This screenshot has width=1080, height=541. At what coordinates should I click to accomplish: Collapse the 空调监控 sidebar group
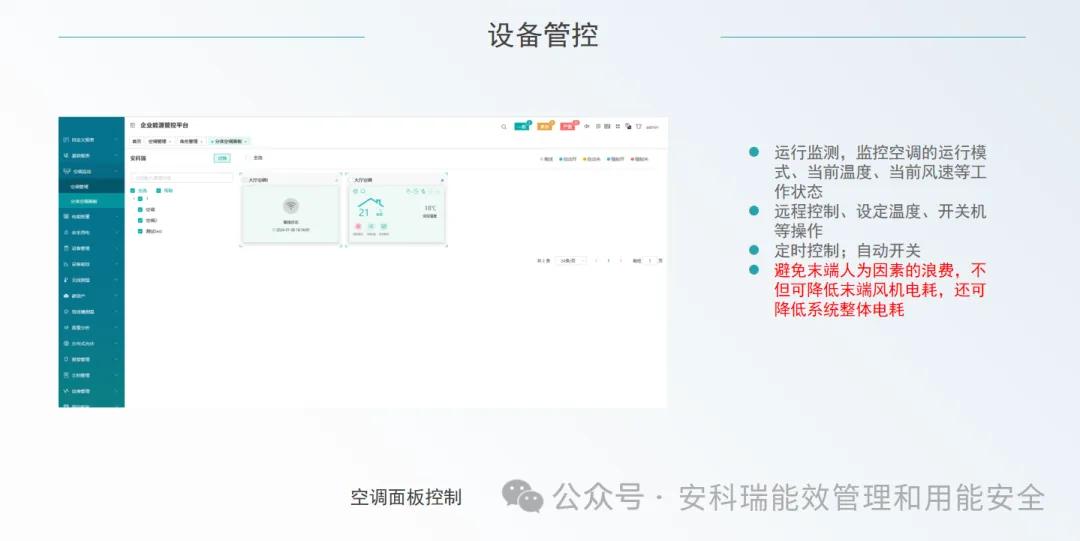click(91, 172)
